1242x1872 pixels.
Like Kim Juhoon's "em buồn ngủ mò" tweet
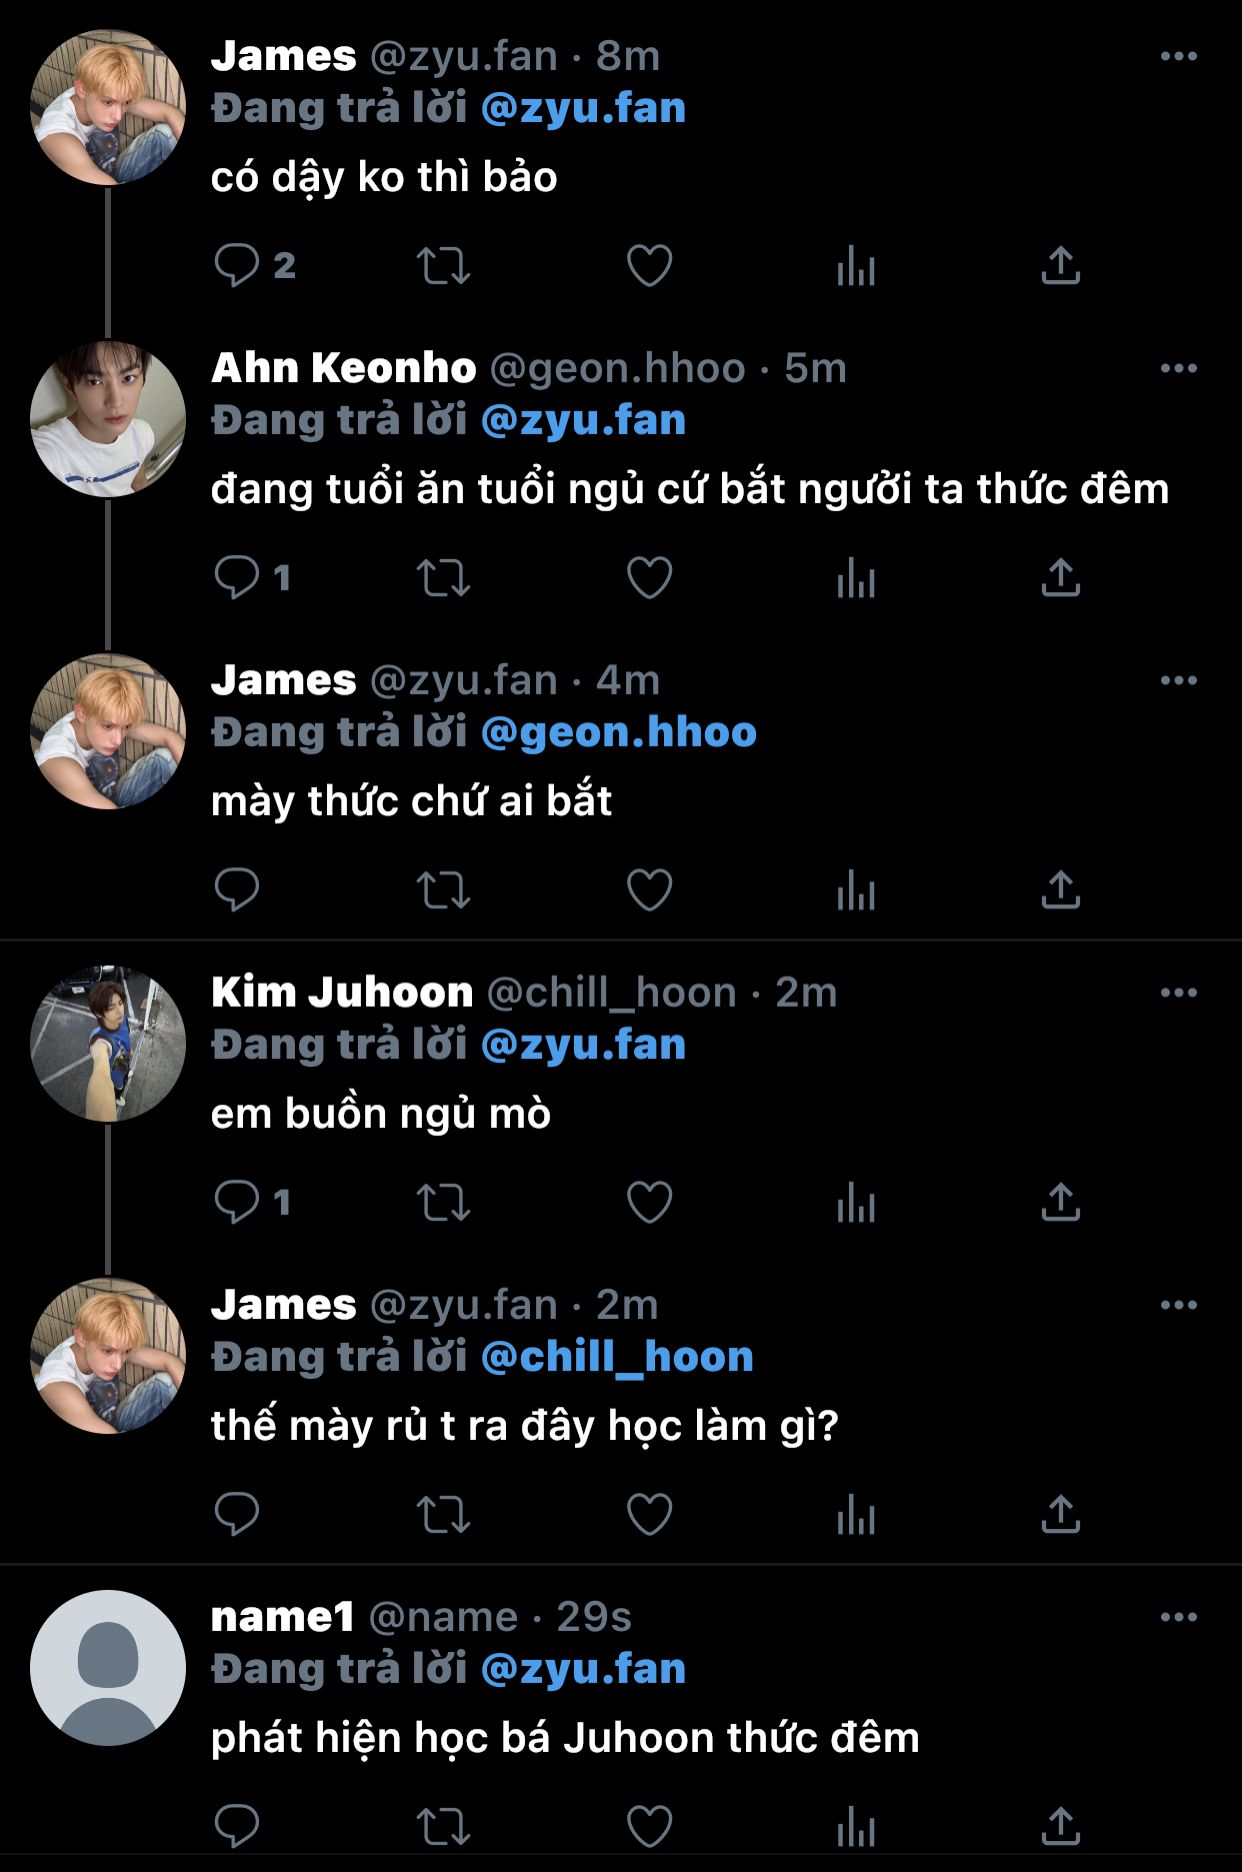(649, 1202)
